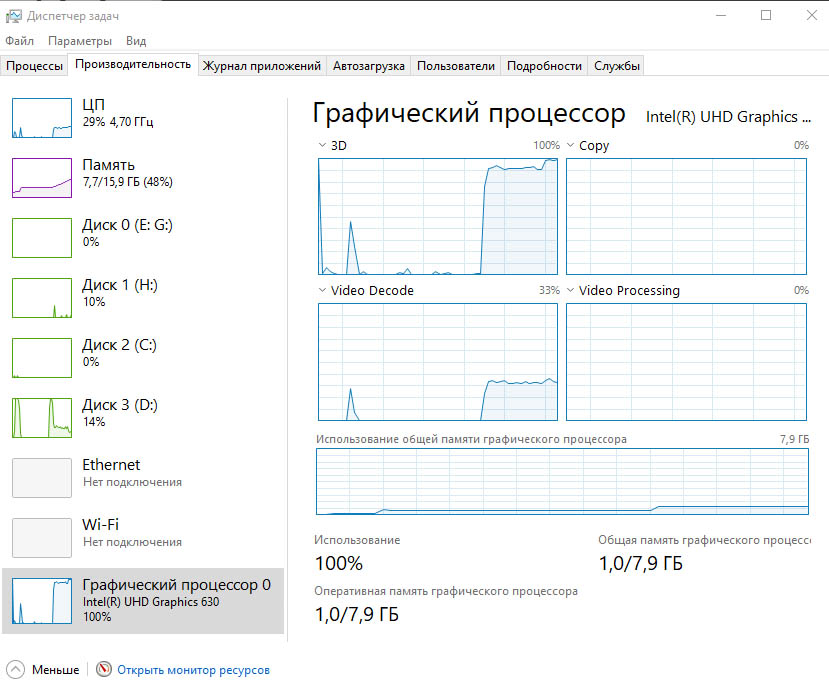
Task: Select the Диск 3 (D:) graph icon
Action: (41, 418)
